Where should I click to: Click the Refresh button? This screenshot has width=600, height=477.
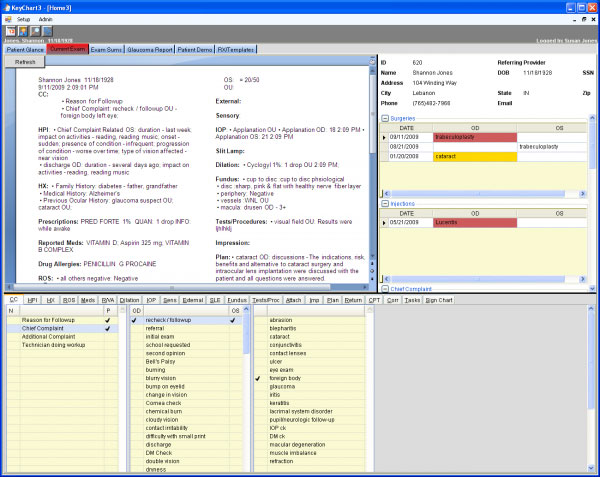click(x=25, y=62)
